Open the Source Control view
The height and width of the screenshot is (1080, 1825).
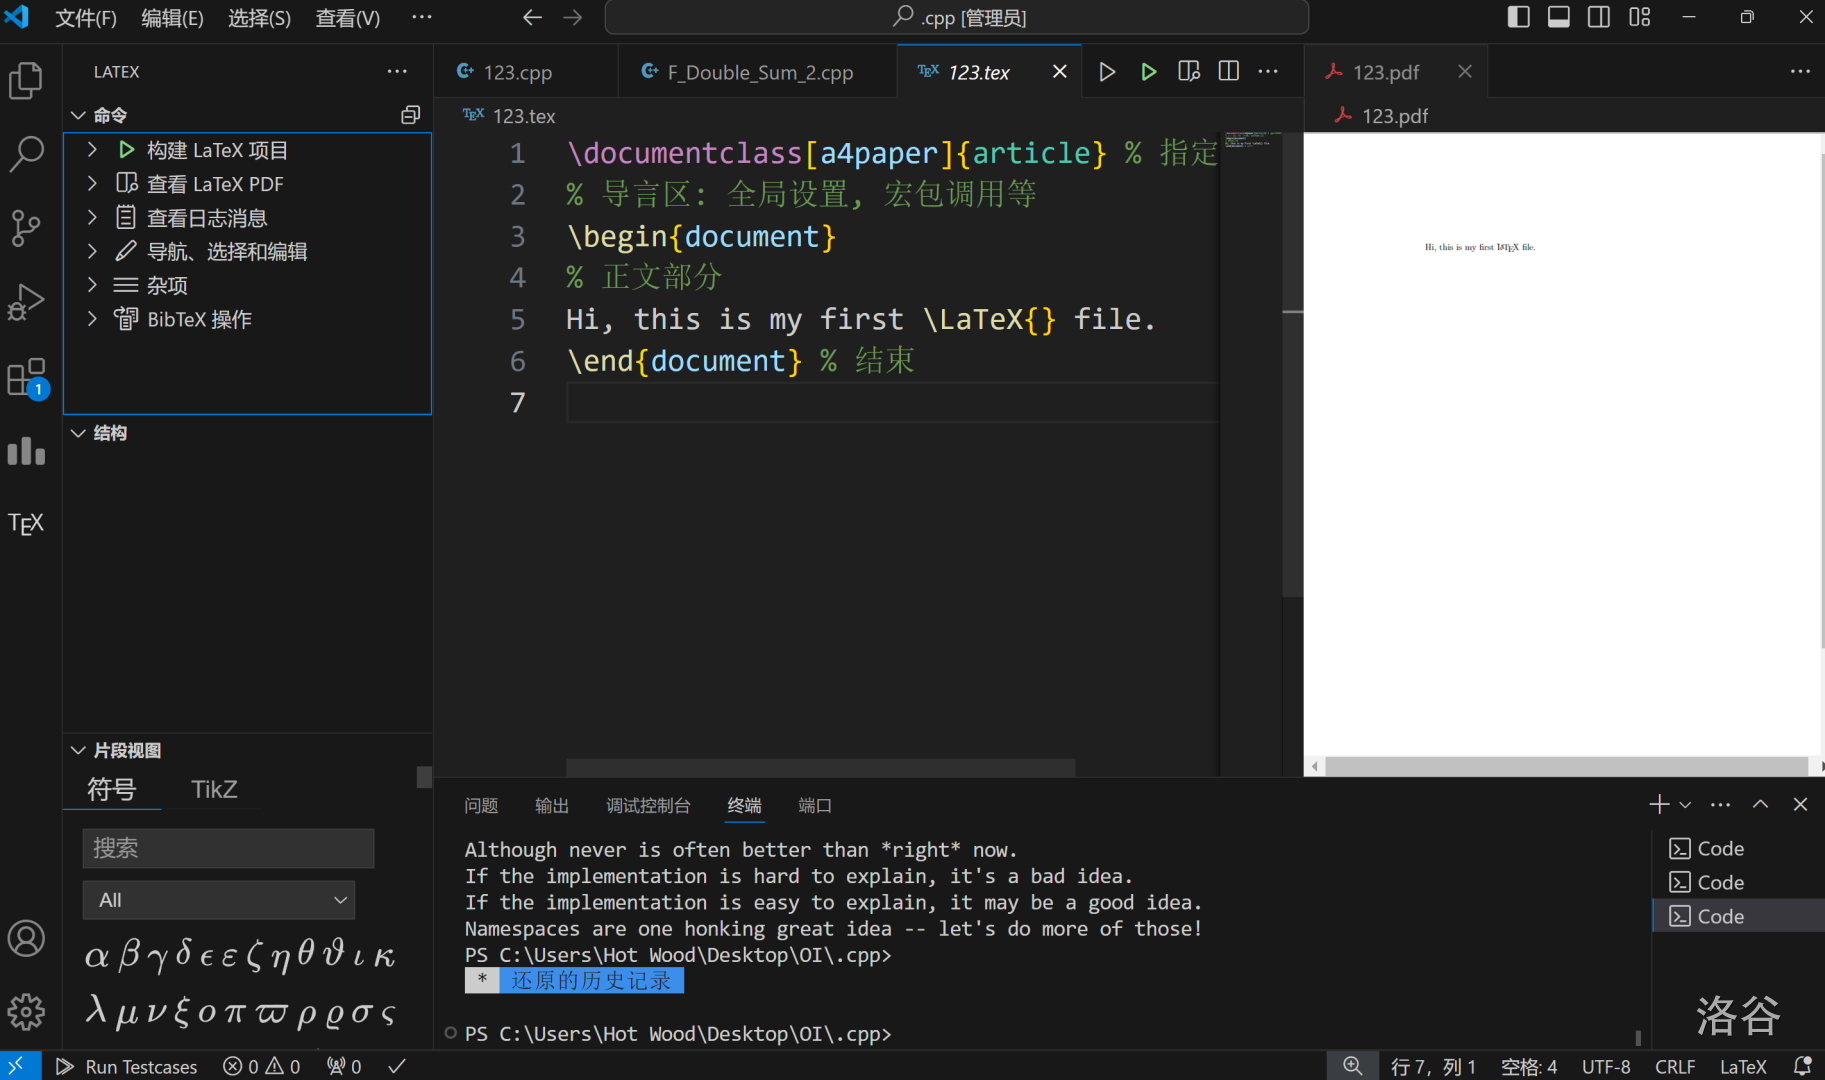click(26, 228)
